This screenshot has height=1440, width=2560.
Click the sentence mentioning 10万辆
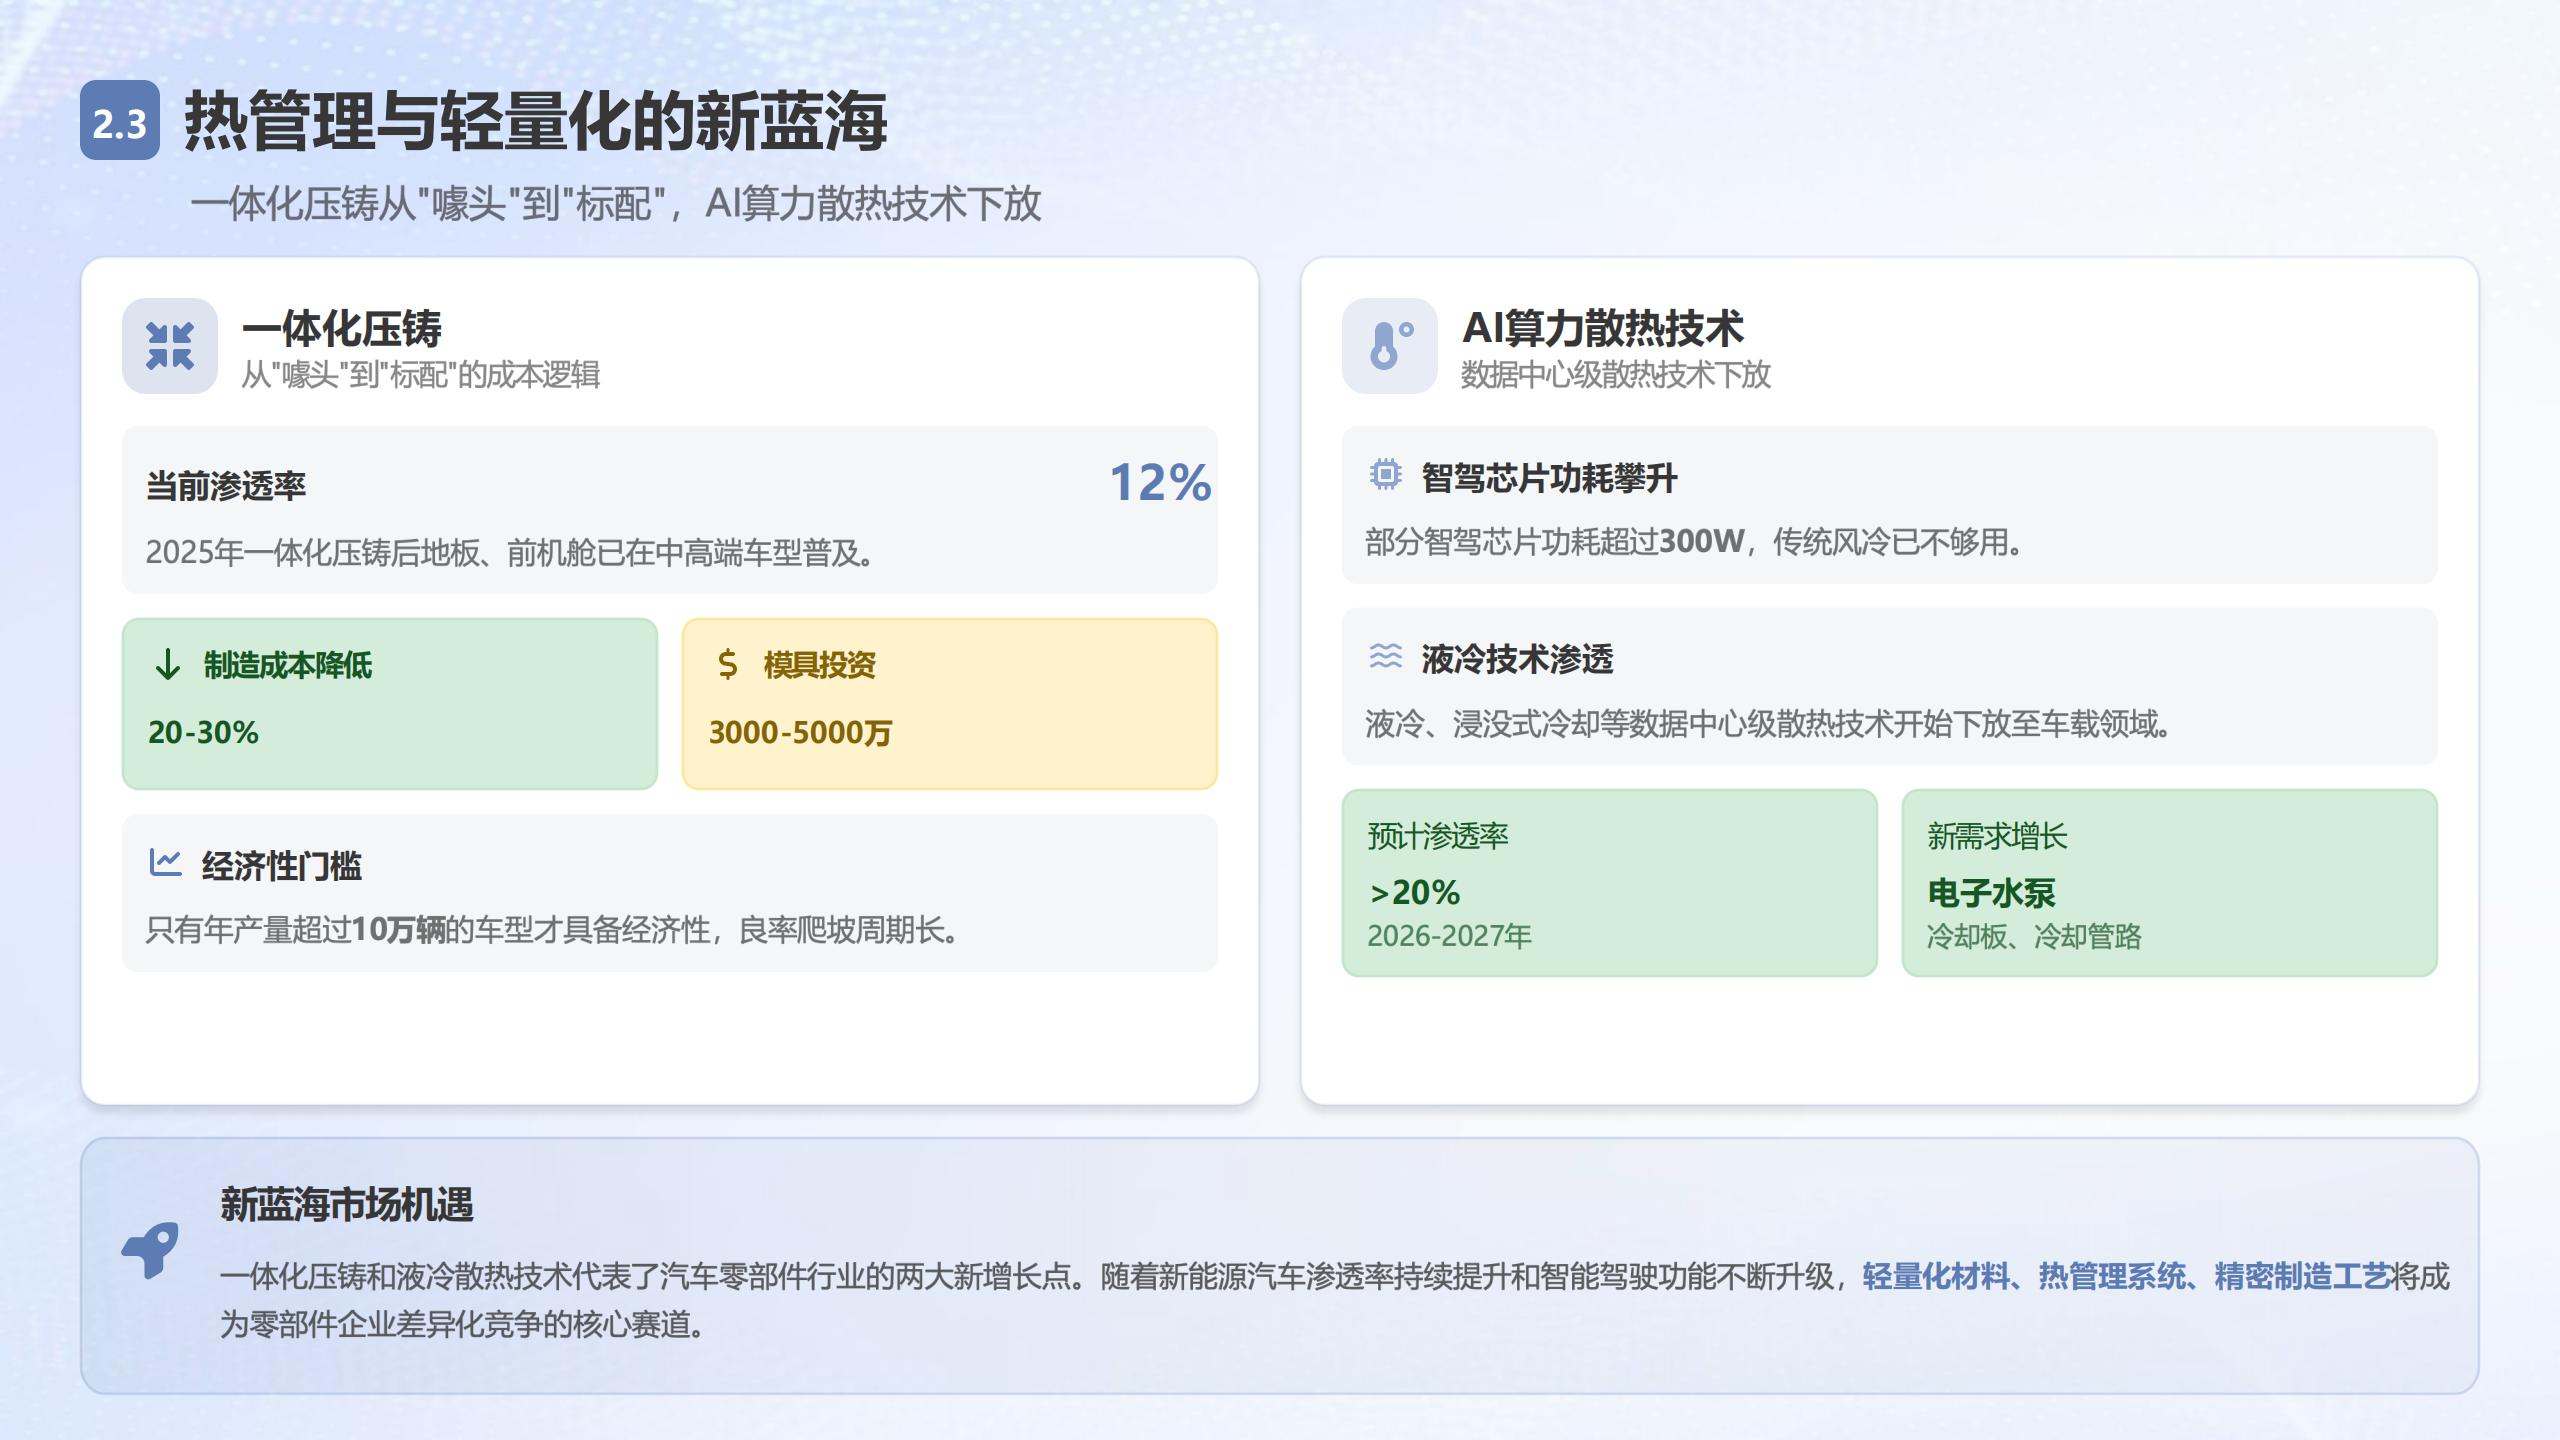(553, 930)
